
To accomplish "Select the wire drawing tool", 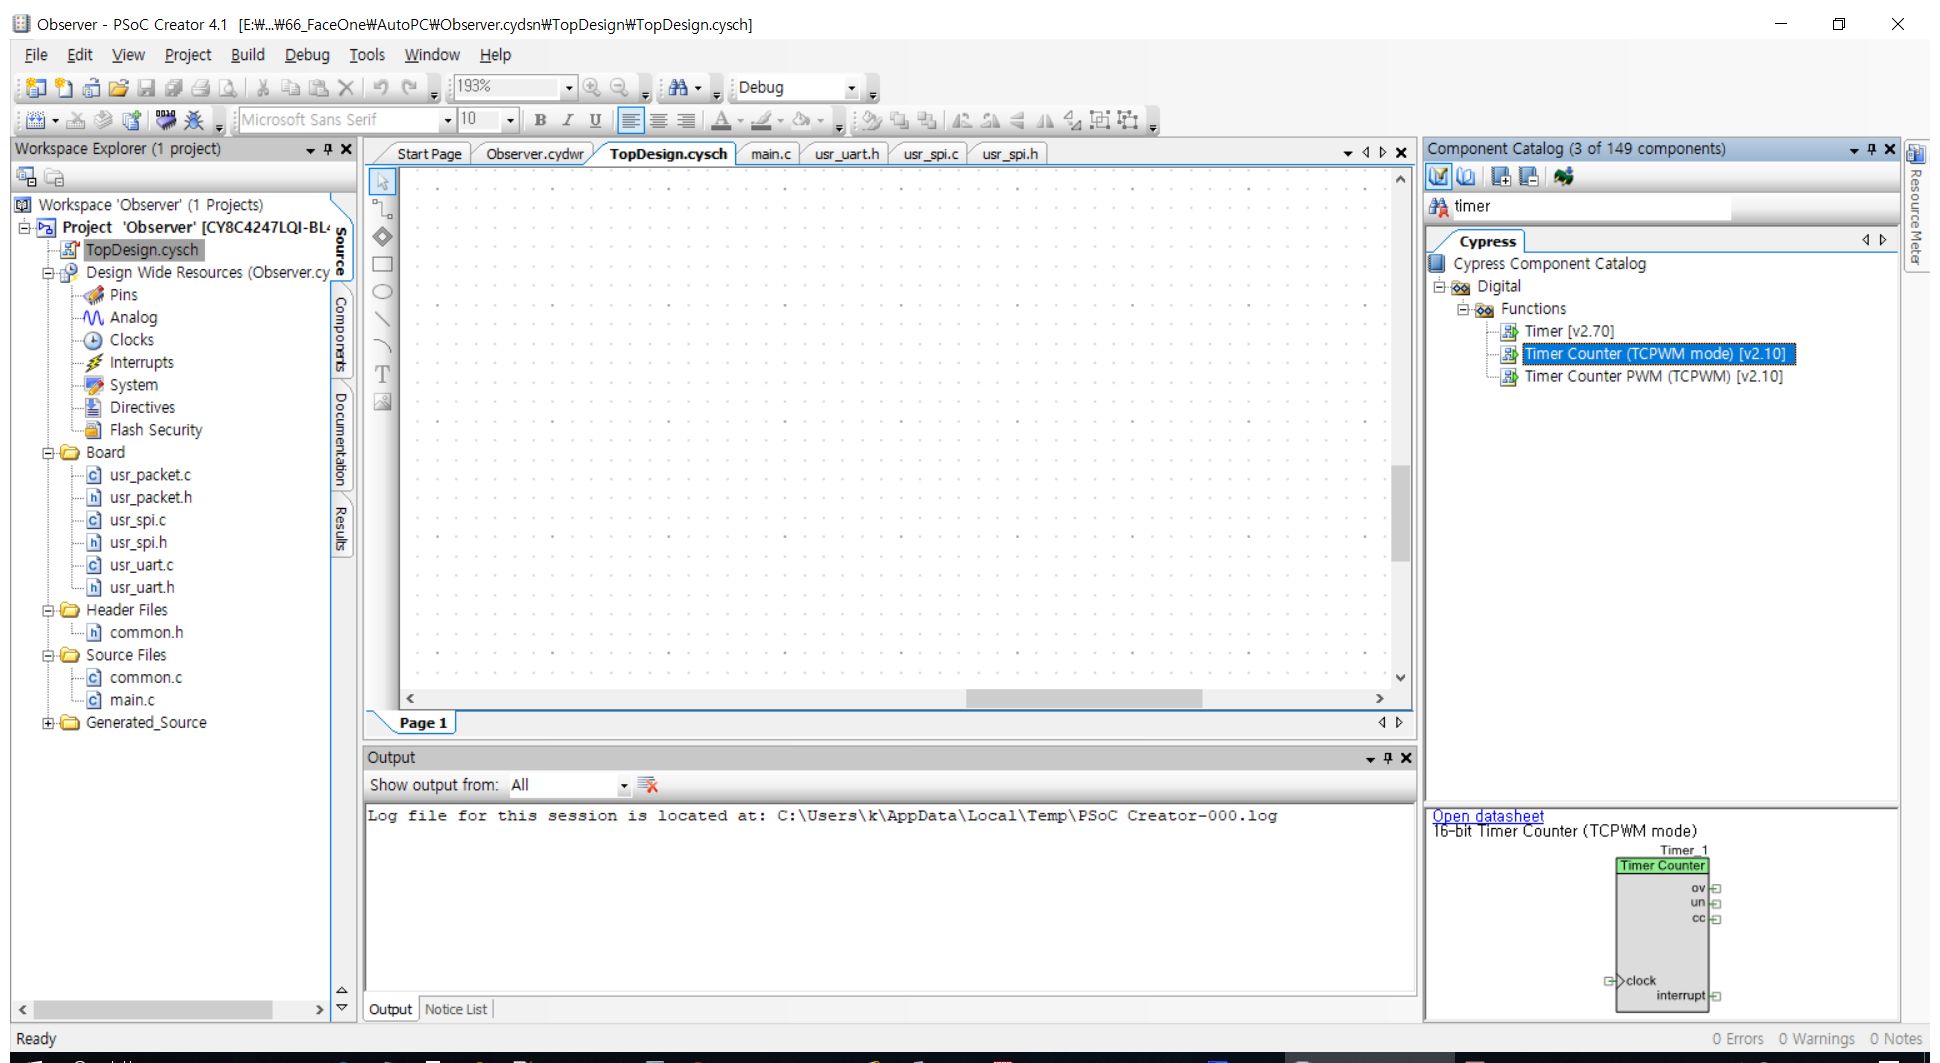I will click(x=383, y=209).
